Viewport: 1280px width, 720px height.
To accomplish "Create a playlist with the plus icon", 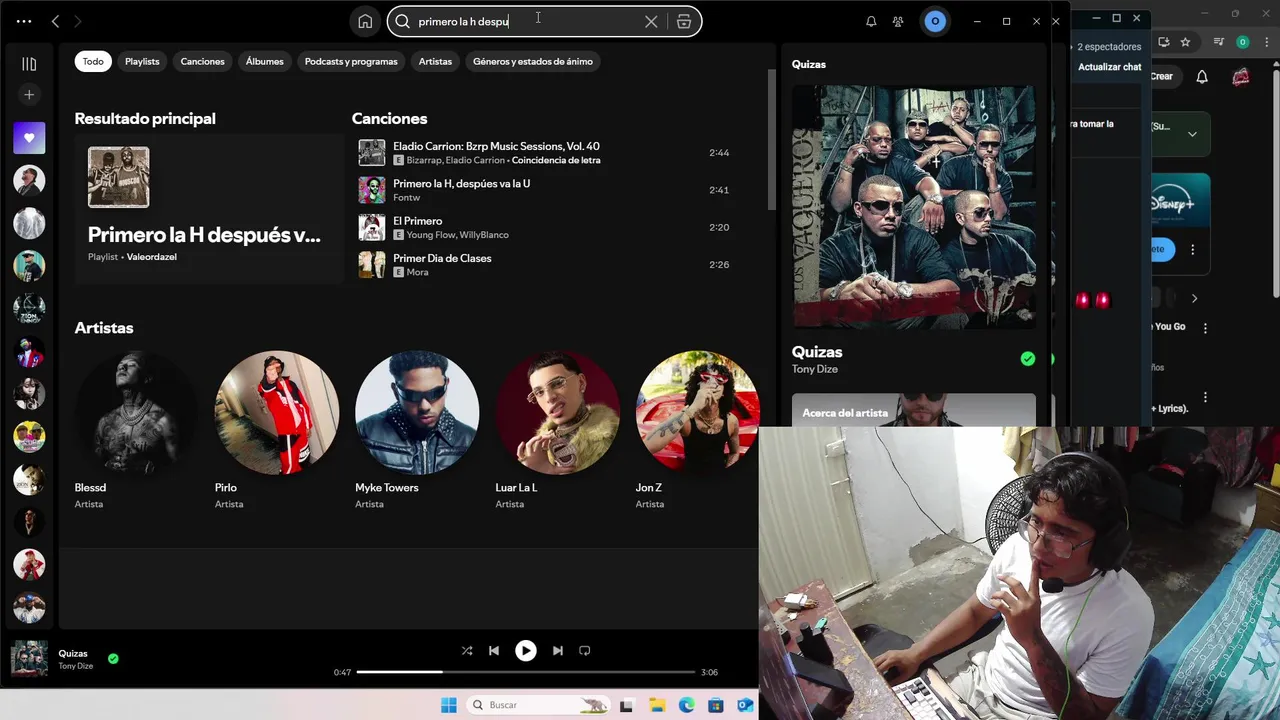I will pyautogui.click(x=29, y=95).
